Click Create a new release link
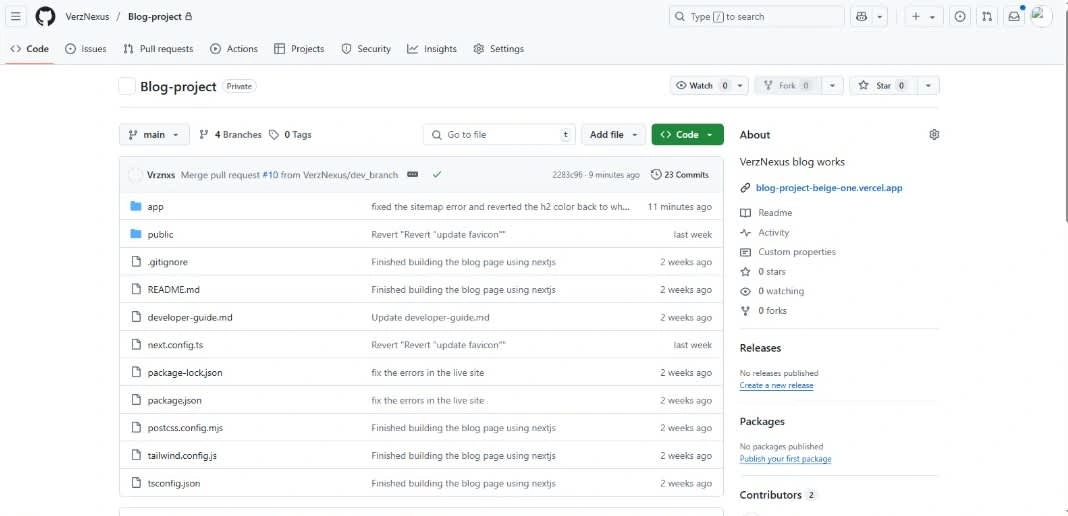The image size is (1068, 516). coord(776,385)
